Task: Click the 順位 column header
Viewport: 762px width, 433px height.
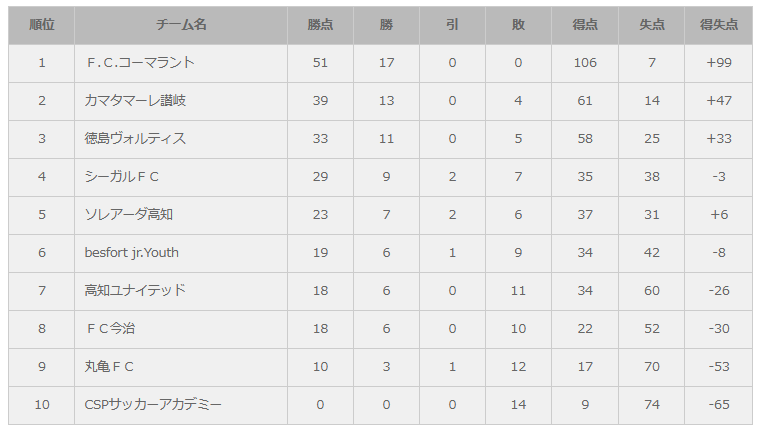Action: 42,25
